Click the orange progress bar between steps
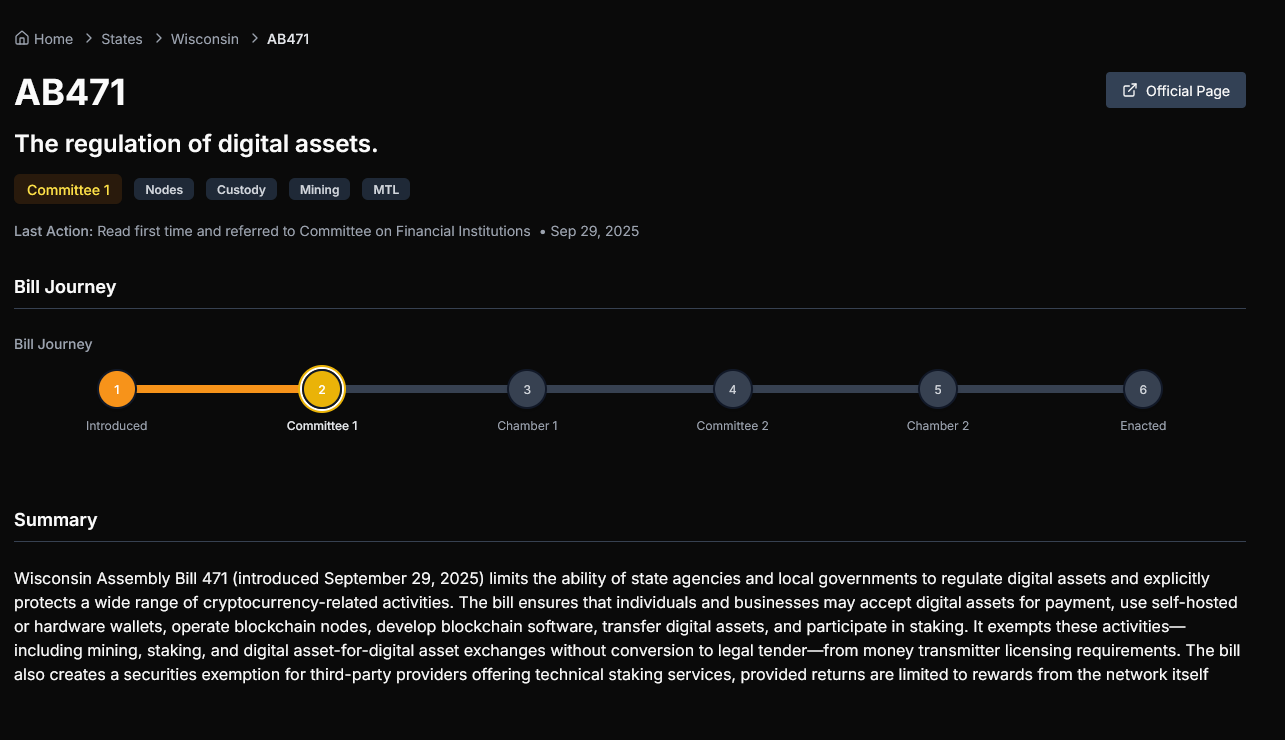Image resolution: width=1285 pixels, height=740 pixels. coord(219,389)
